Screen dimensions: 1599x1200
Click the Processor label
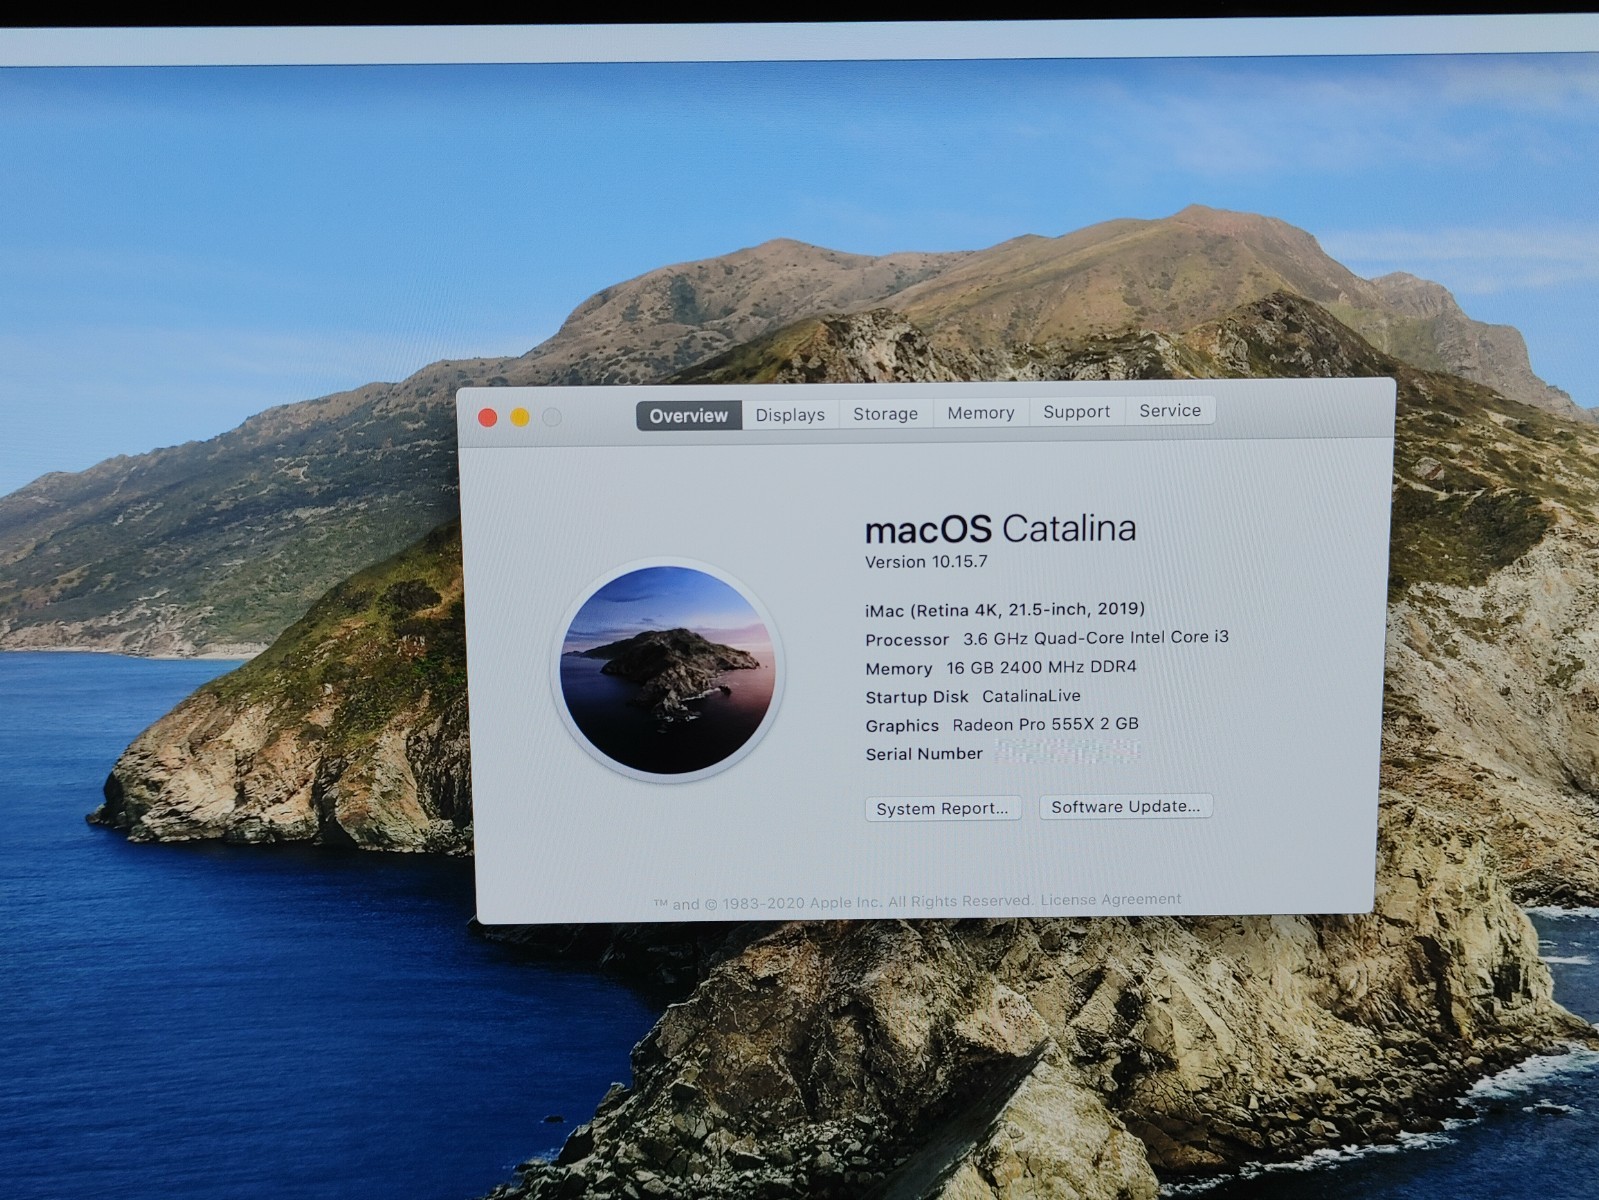[907, 640]
